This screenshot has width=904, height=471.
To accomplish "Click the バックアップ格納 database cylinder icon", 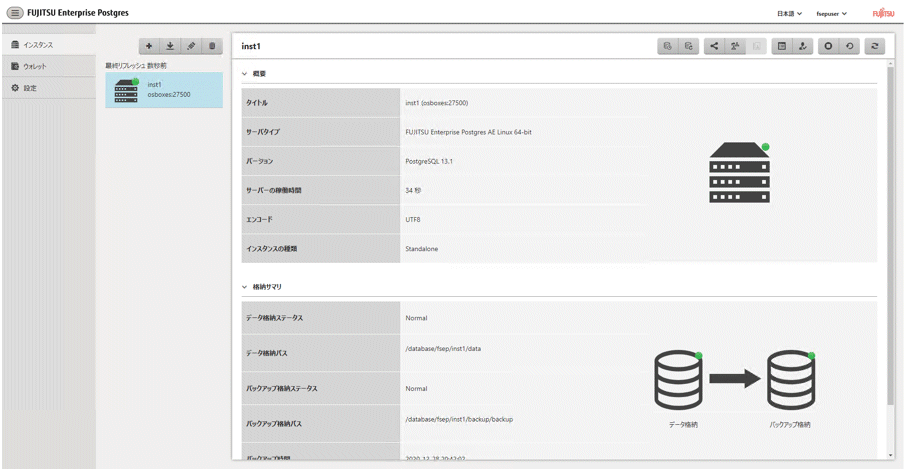I will point(791,380).
